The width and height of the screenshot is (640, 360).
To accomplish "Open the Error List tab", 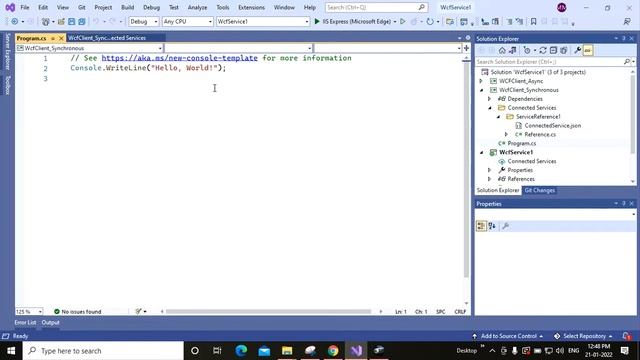I will click(25, 322).
